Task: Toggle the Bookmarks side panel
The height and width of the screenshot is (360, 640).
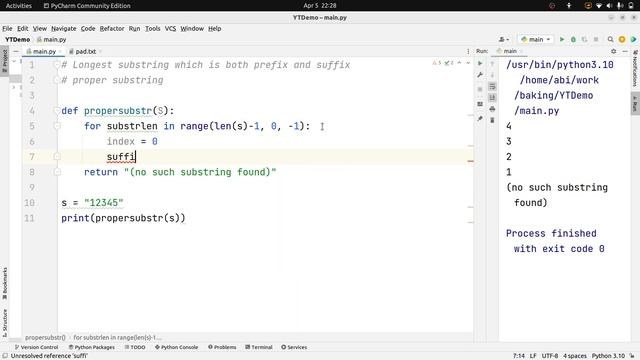Action: point(5,284)
